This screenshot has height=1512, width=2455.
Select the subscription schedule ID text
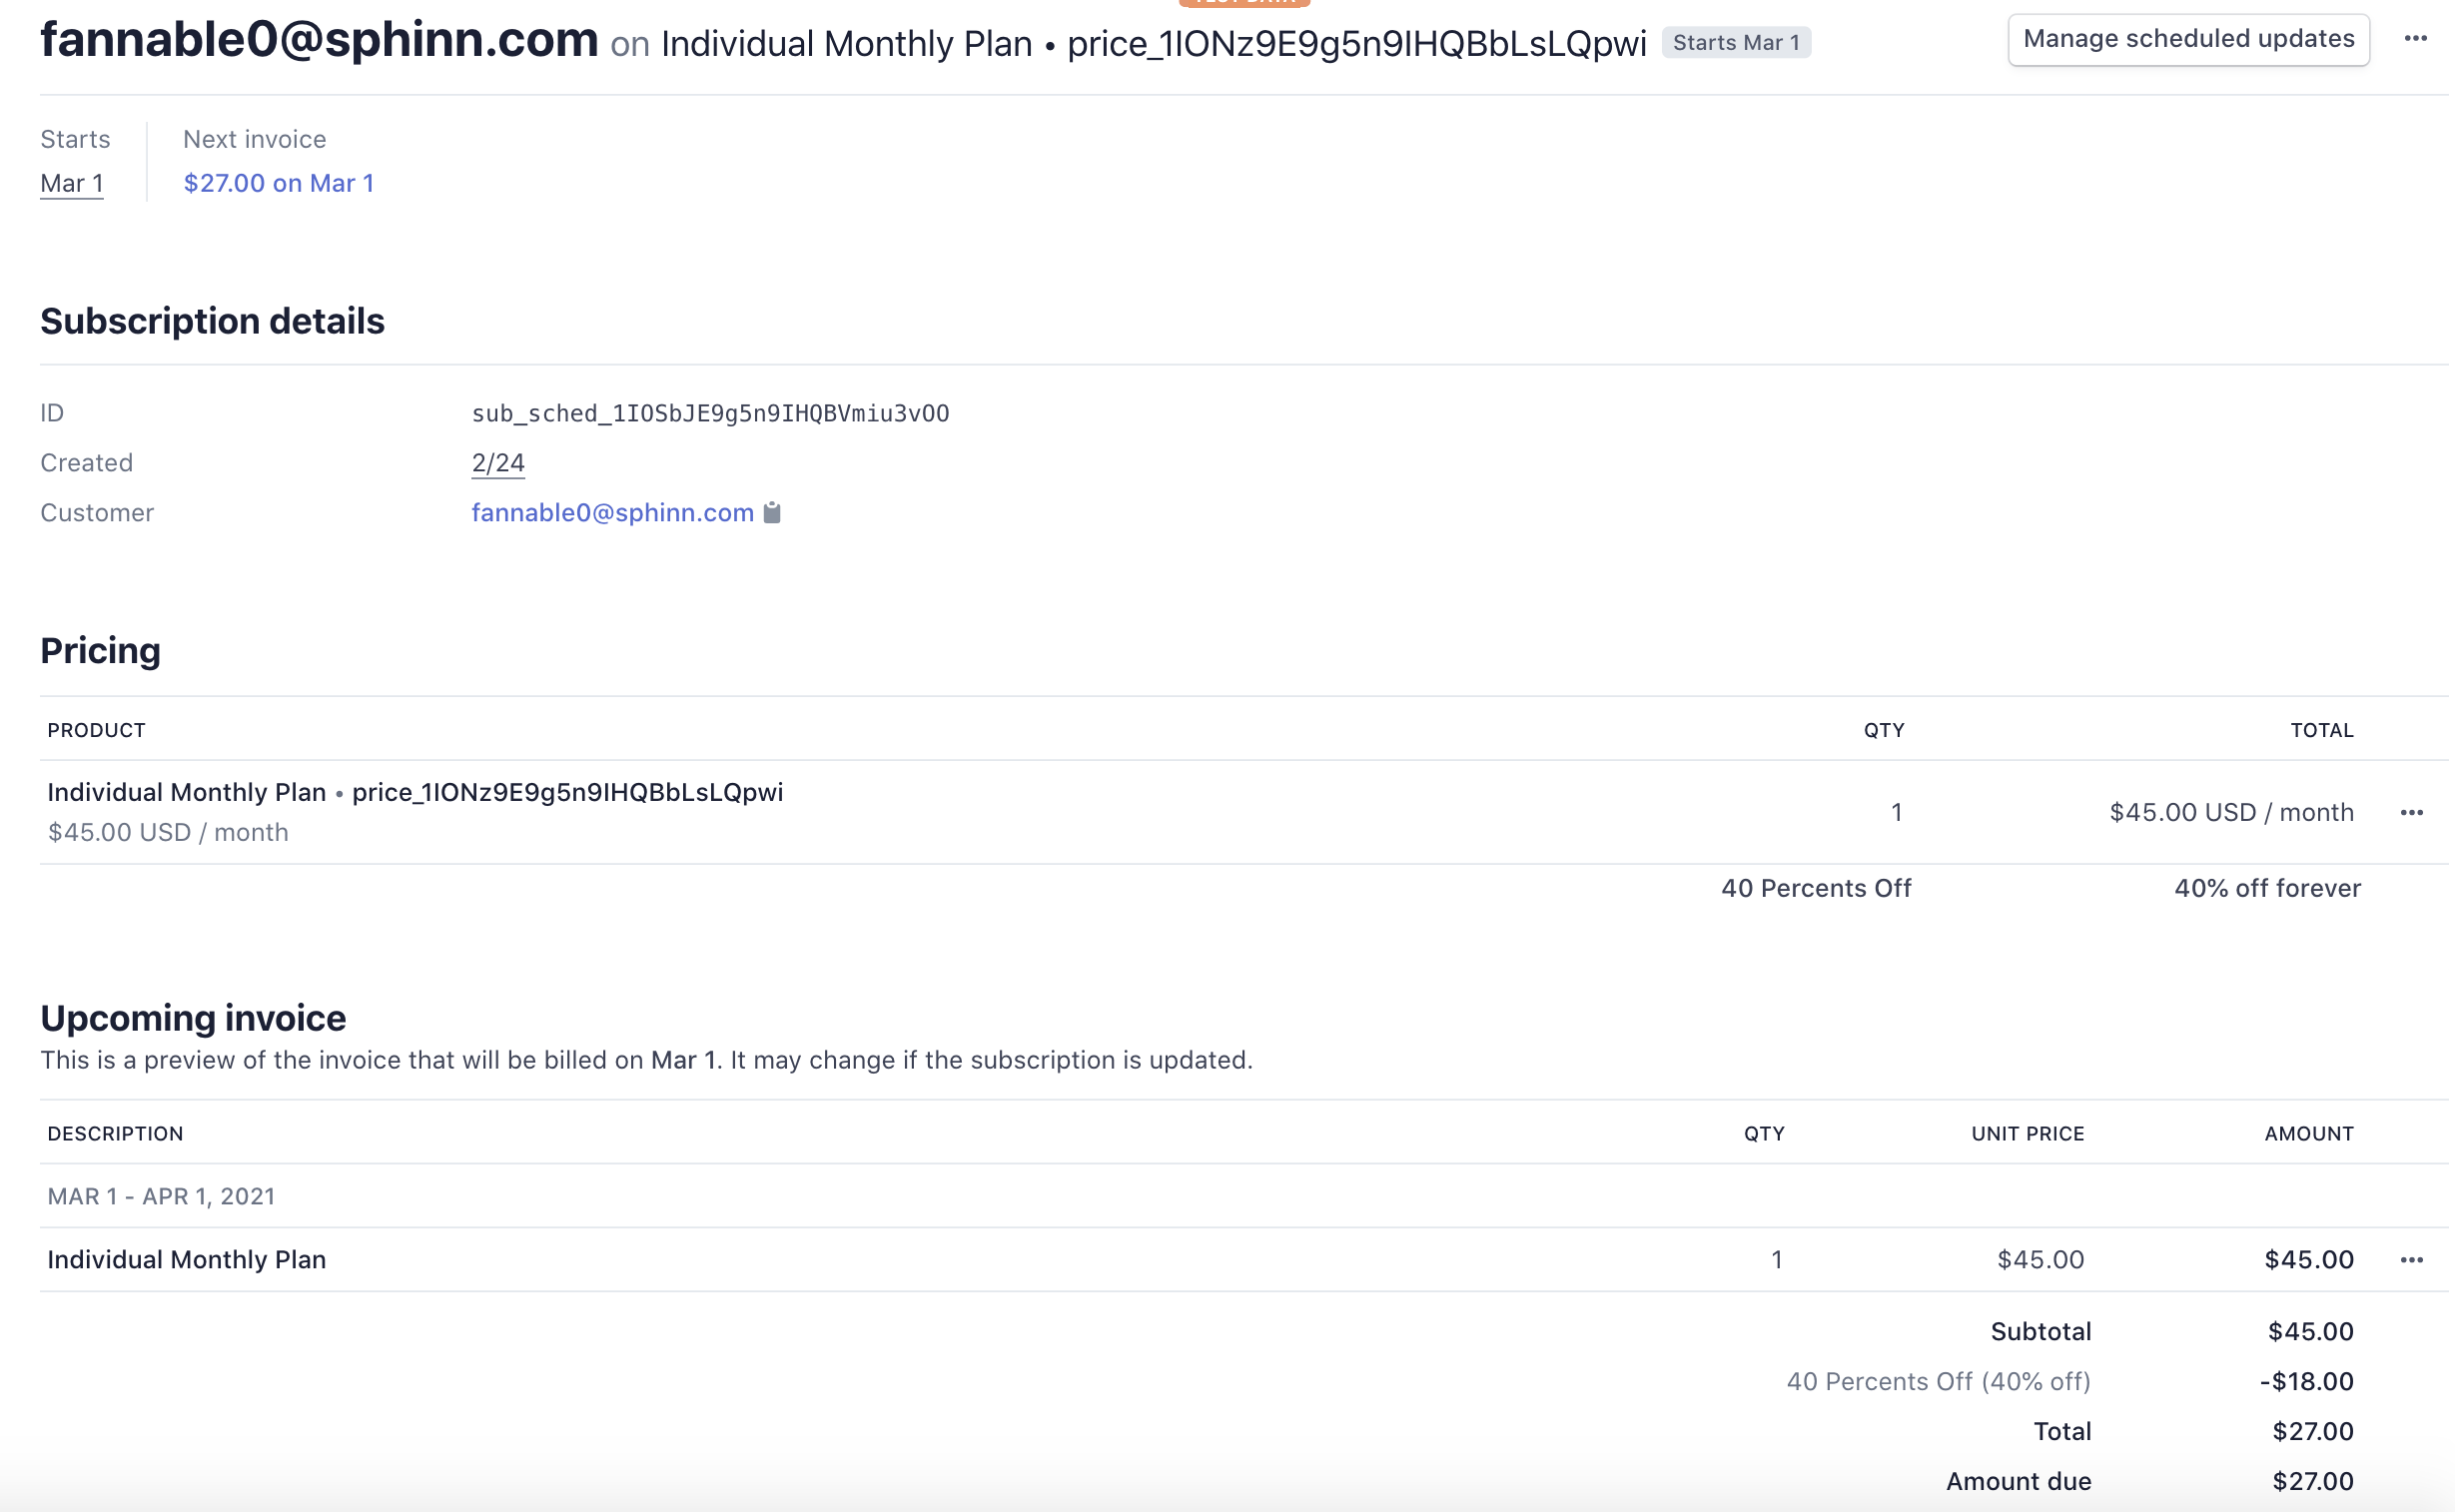[x=710, y=413]
